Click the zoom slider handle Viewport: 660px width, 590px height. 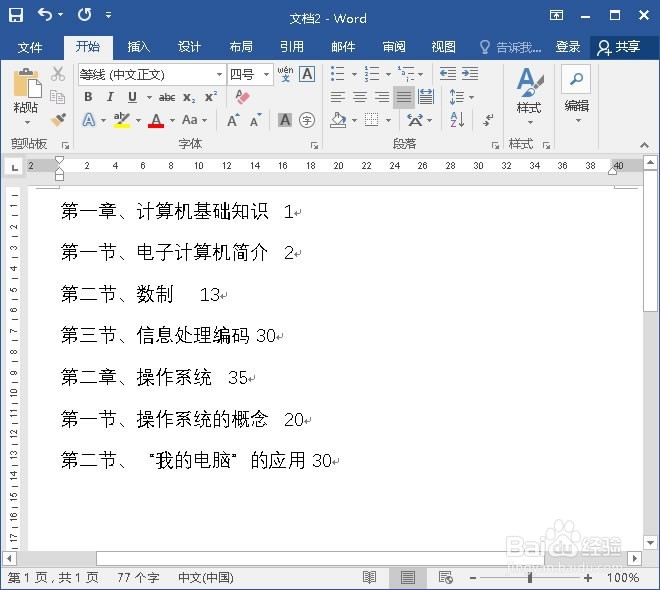pos(530,578)
